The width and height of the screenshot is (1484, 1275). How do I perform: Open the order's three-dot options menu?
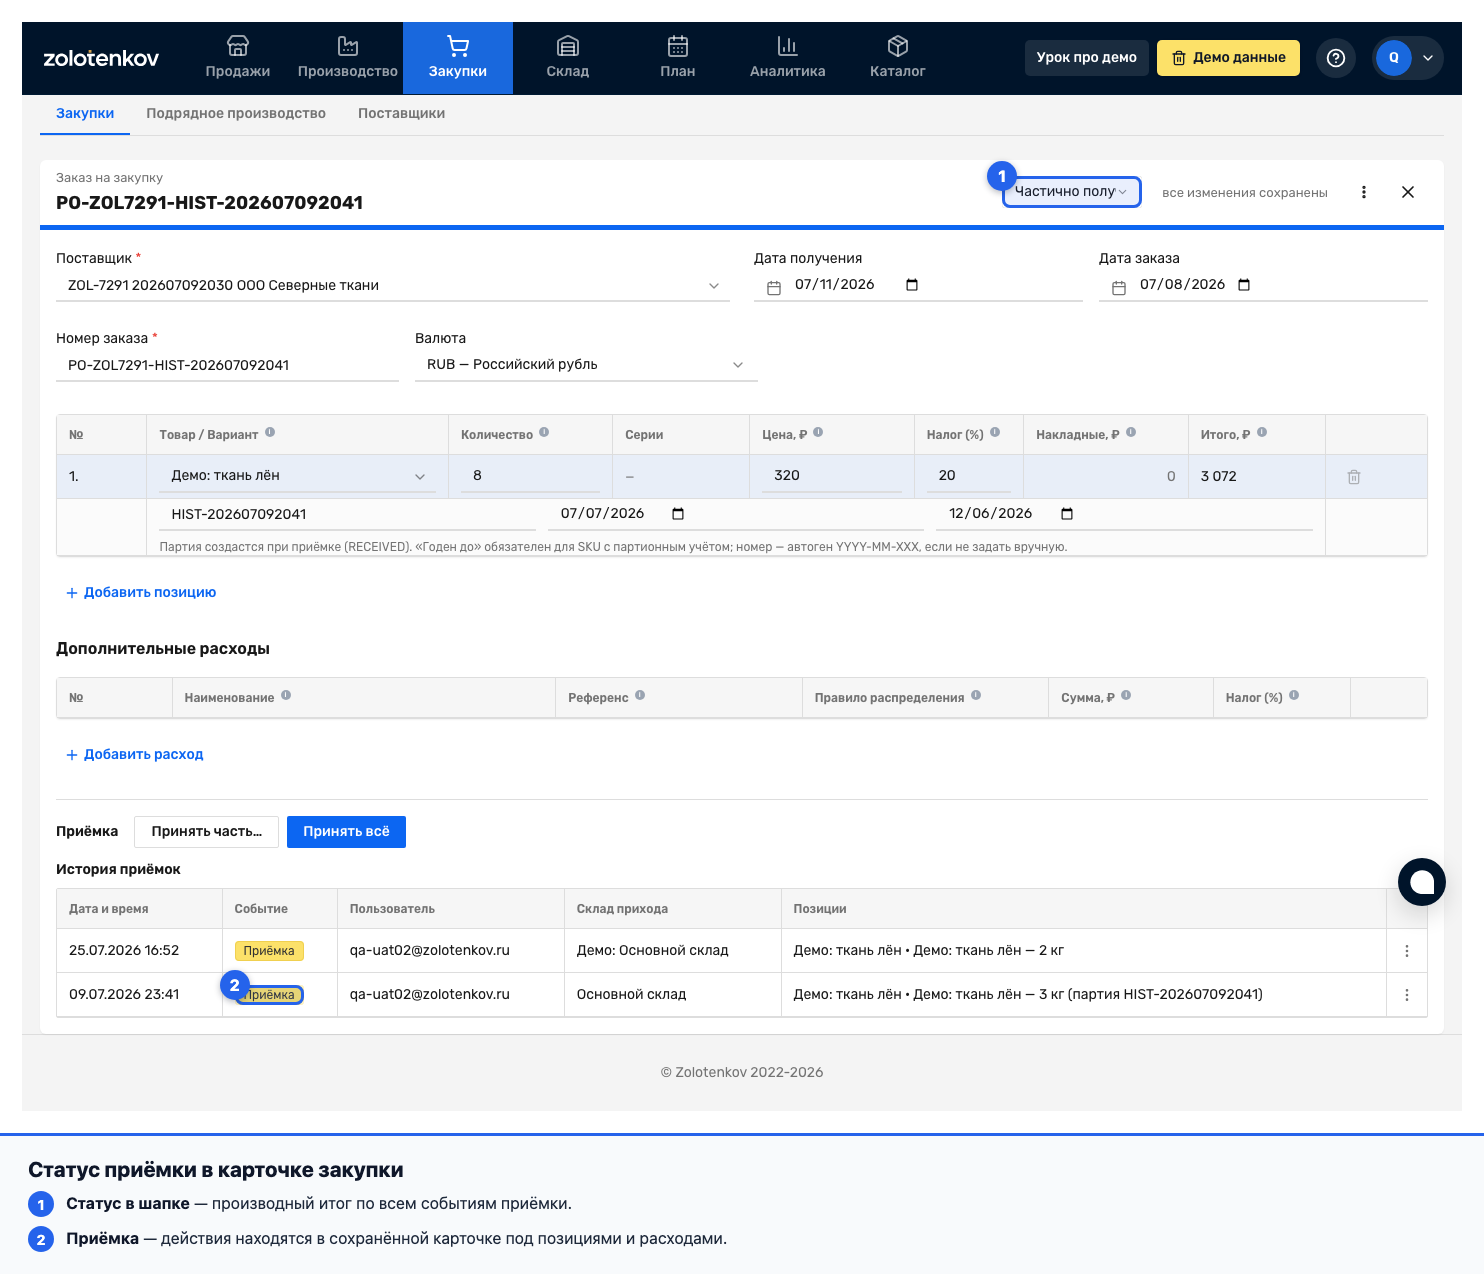click(1363, 192)
